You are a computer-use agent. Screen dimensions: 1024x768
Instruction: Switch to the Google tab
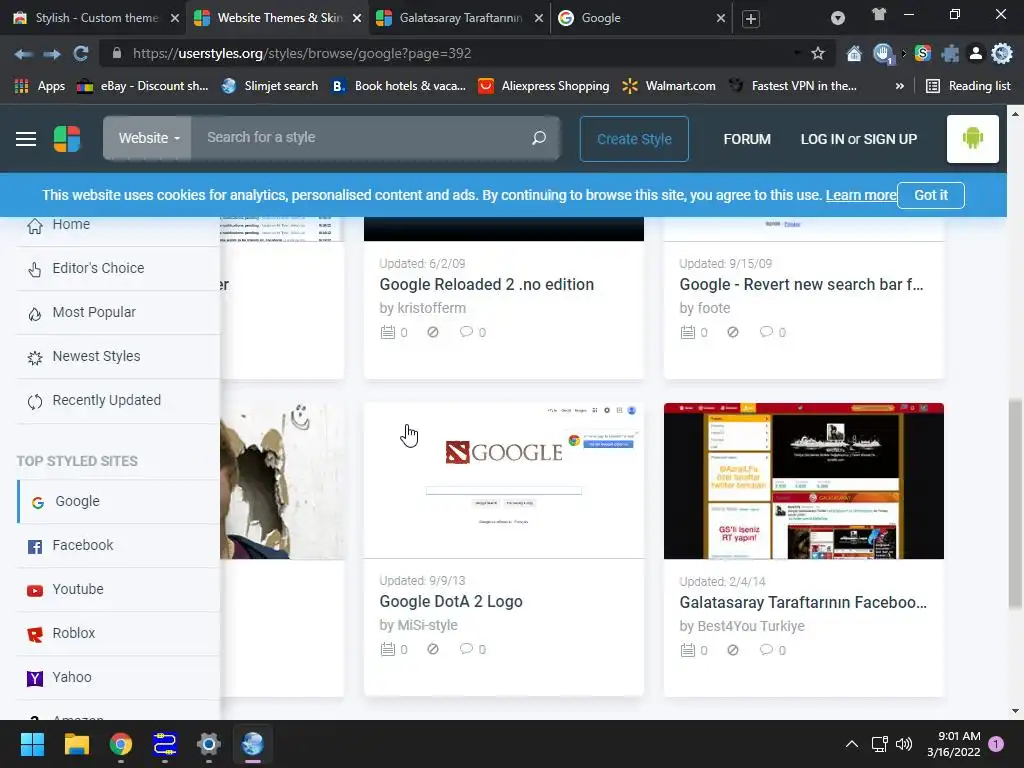(x=641, y=18)
